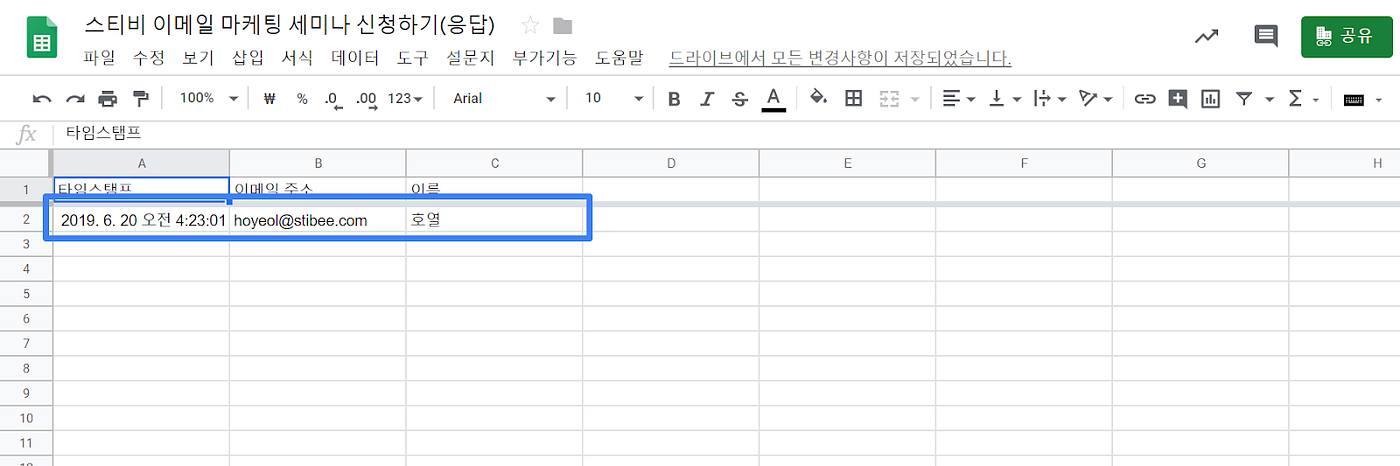The height and width of the screenshot is (466, 1400).
Task: Select cell hoyeol@stibee.com
Action: coord(318,220)
